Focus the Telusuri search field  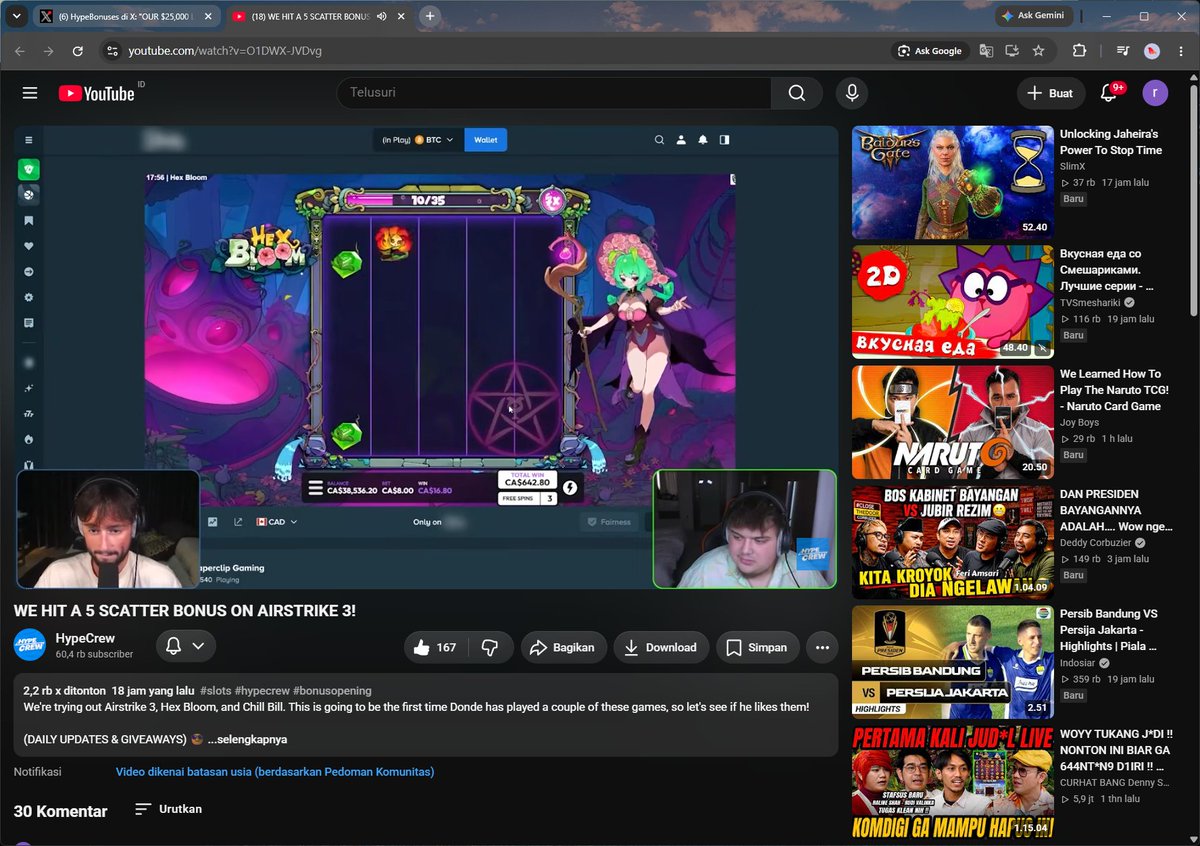(554, 93)
